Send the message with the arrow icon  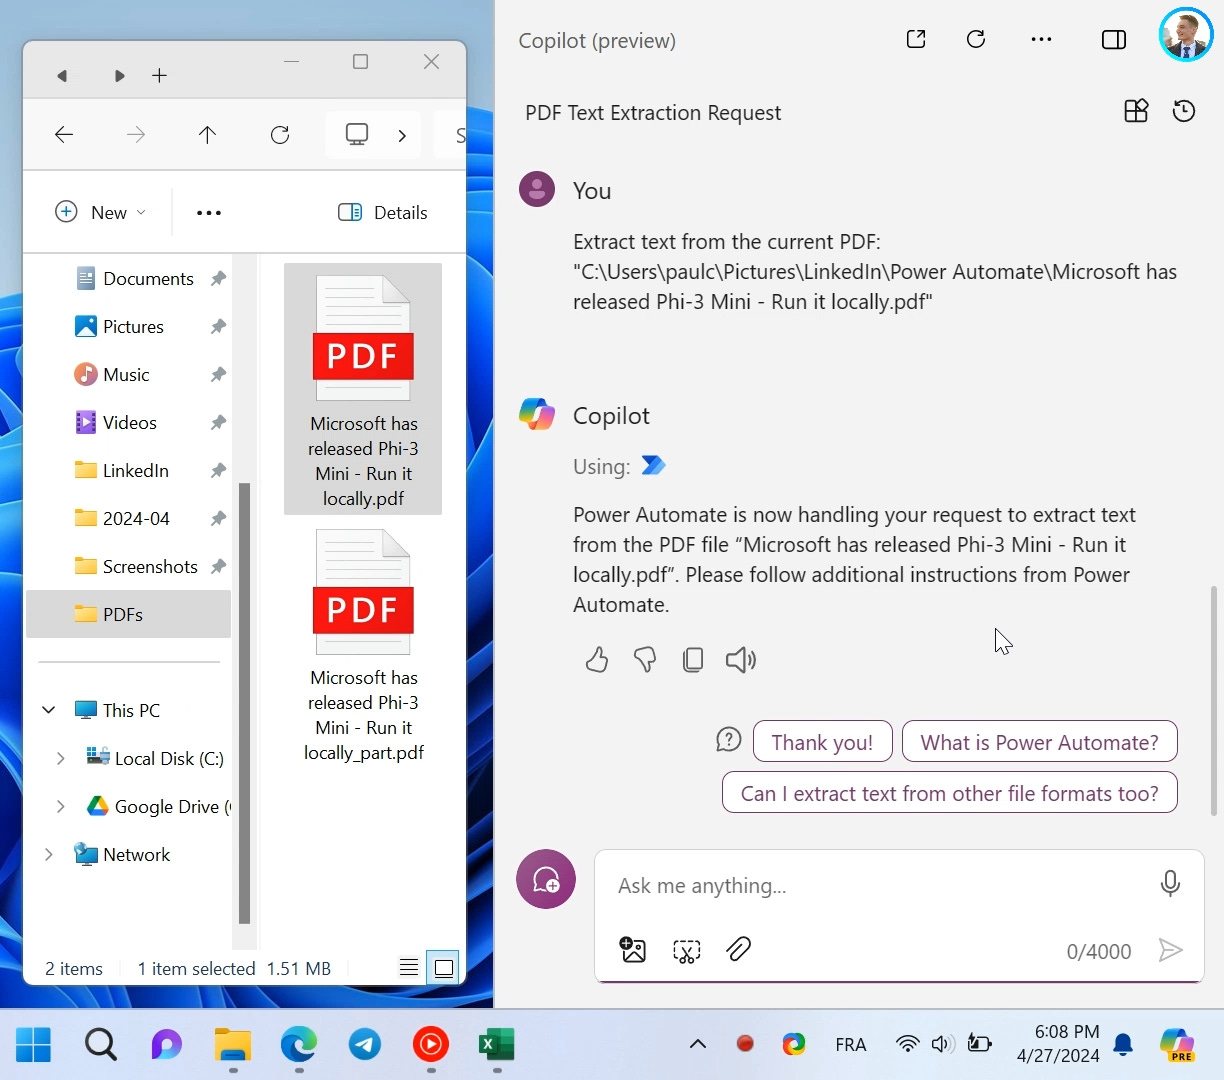1170,950
